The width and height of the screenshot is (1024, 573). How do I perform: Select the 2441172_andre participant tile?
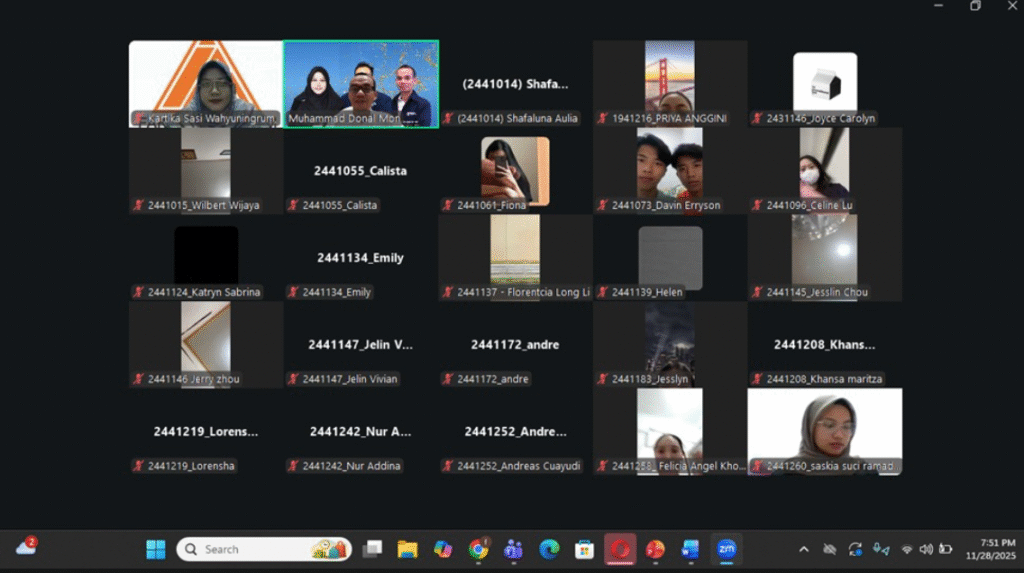515,344
